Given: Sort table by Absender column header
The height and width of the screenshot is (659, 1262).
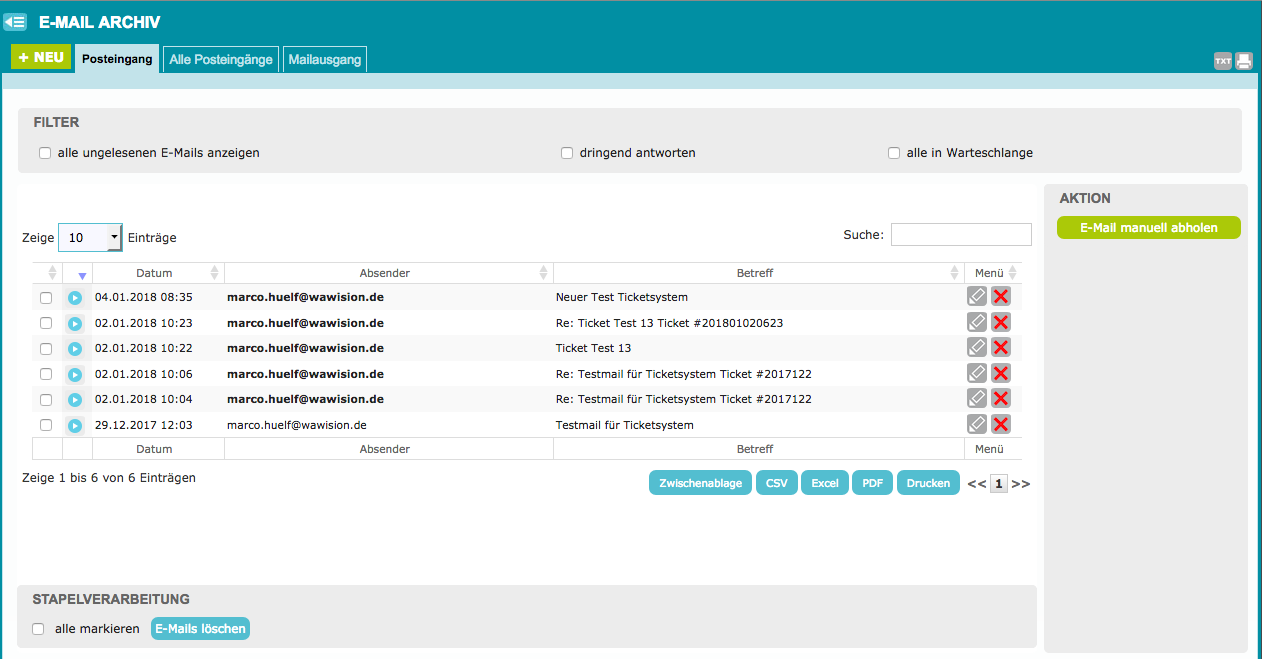Looking at the screenshot, I should [385, 273].
